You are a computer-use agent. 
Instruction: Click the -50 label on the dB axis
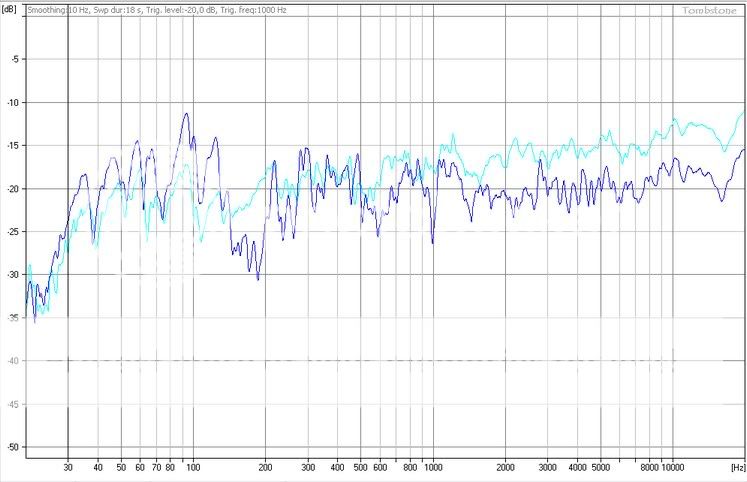(x=10, y=447)
